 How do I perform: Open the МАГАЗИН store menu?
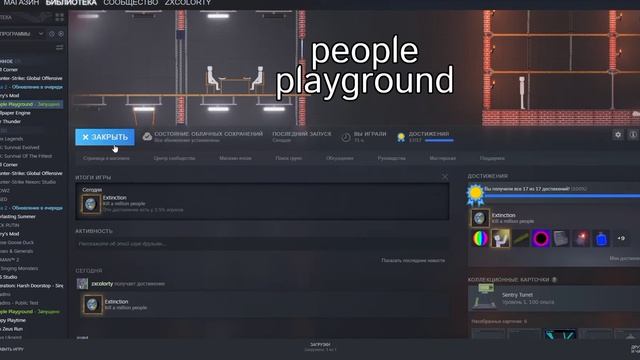pyautogui.click(x=20, y=3)
